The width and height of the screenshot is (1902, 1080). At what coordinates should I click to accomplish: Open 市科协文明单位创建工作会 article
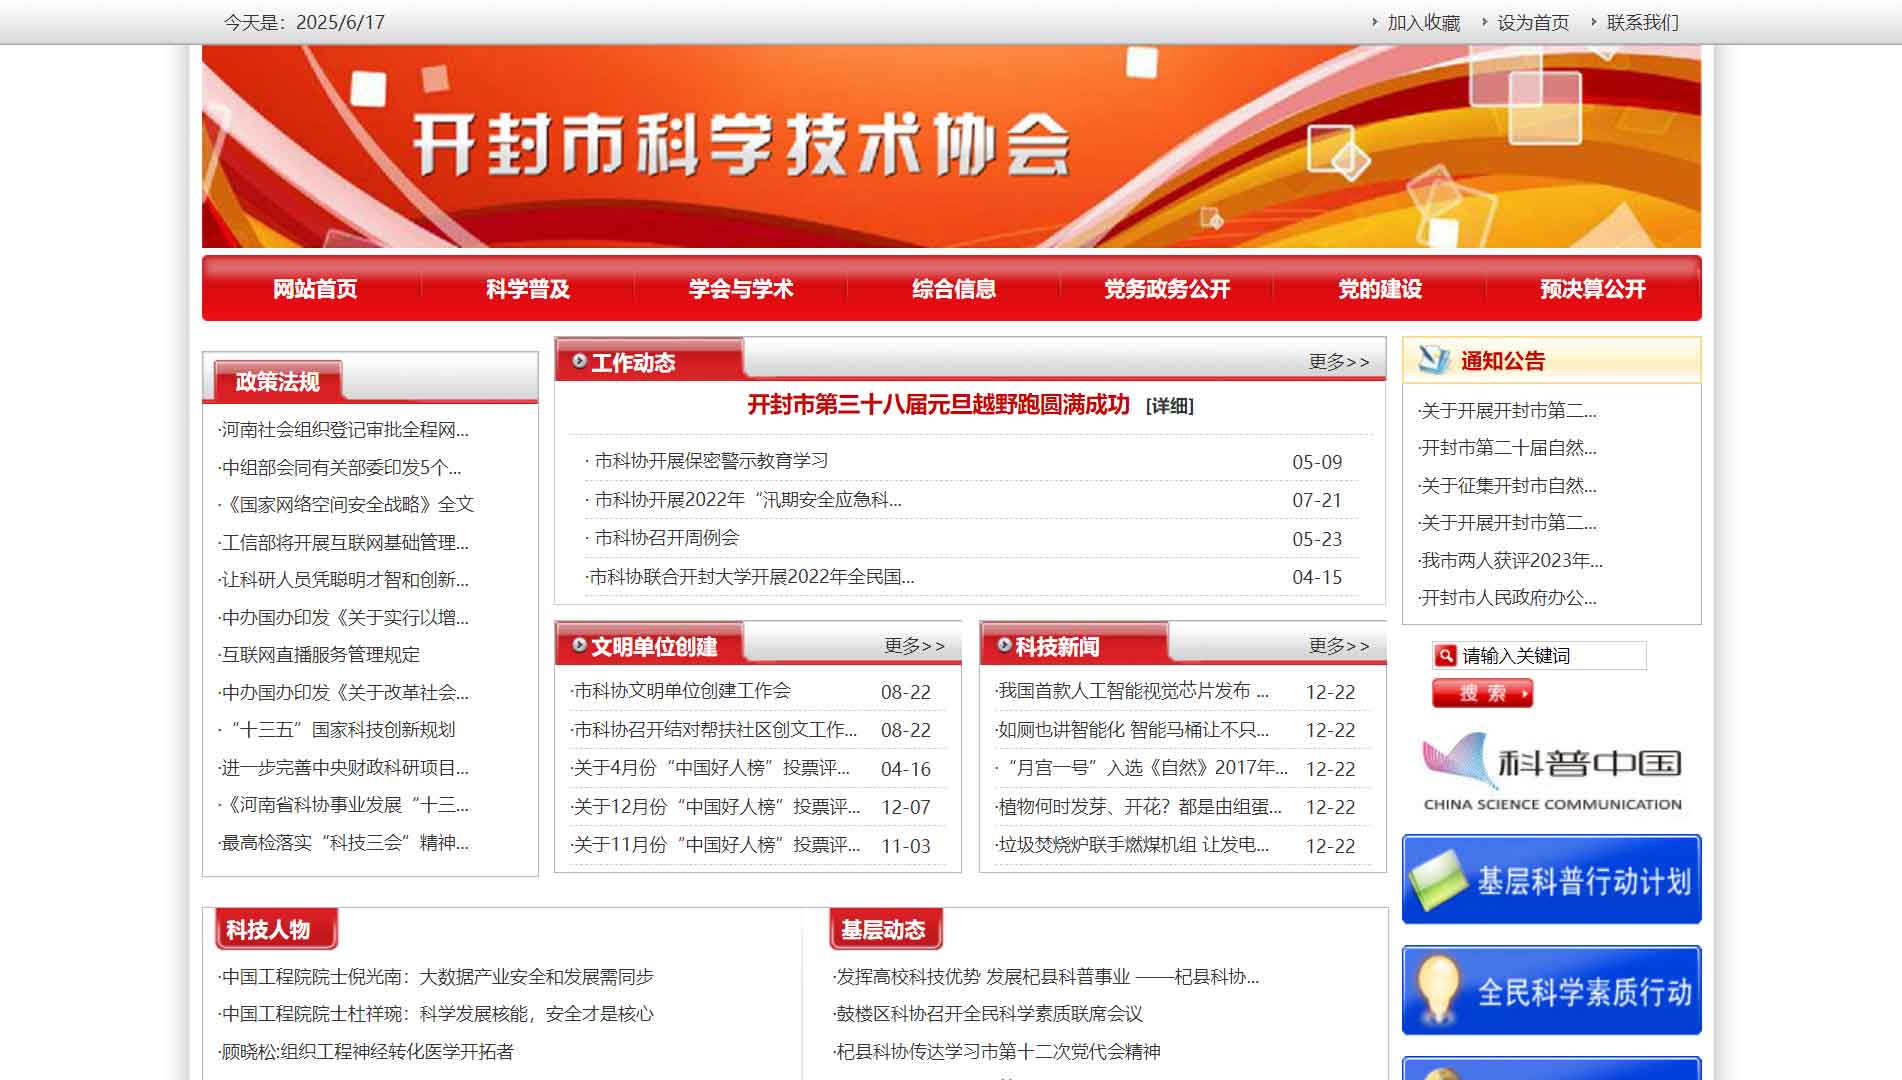click(682, 691)
